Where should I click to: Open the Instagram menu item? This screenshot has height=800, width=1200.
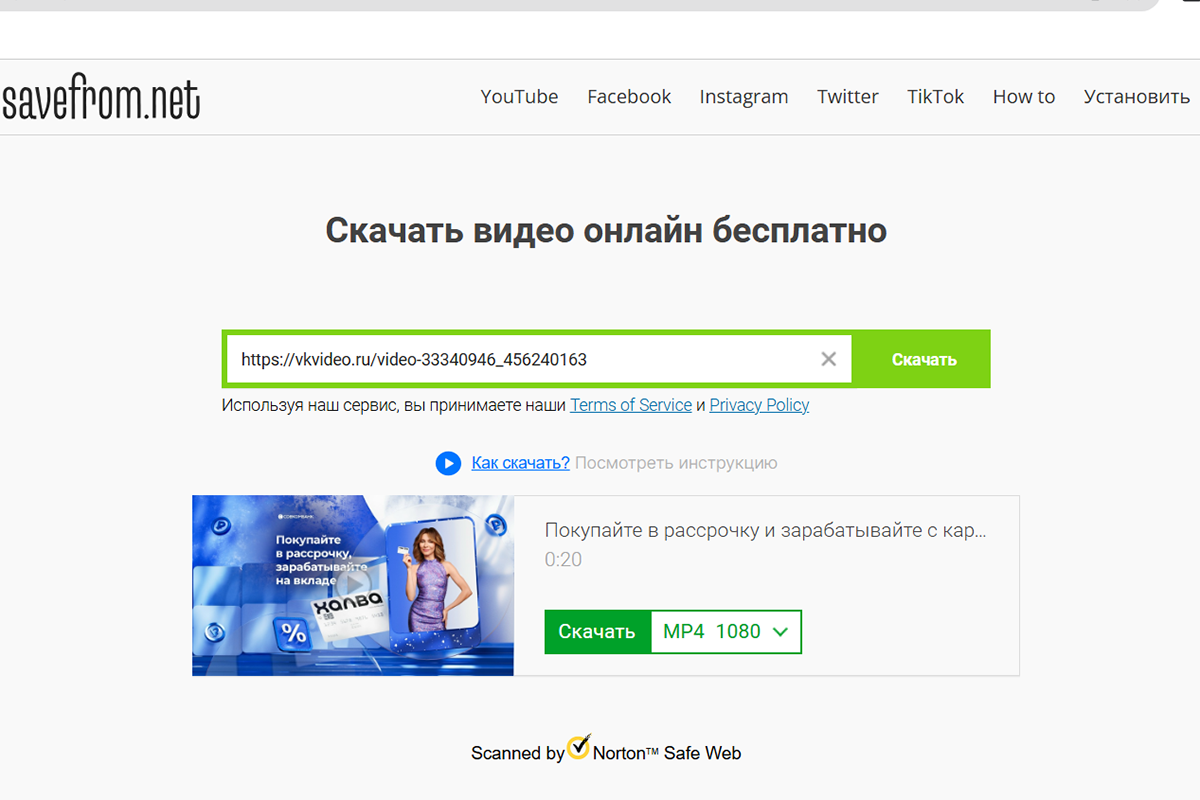click(744, 97)
